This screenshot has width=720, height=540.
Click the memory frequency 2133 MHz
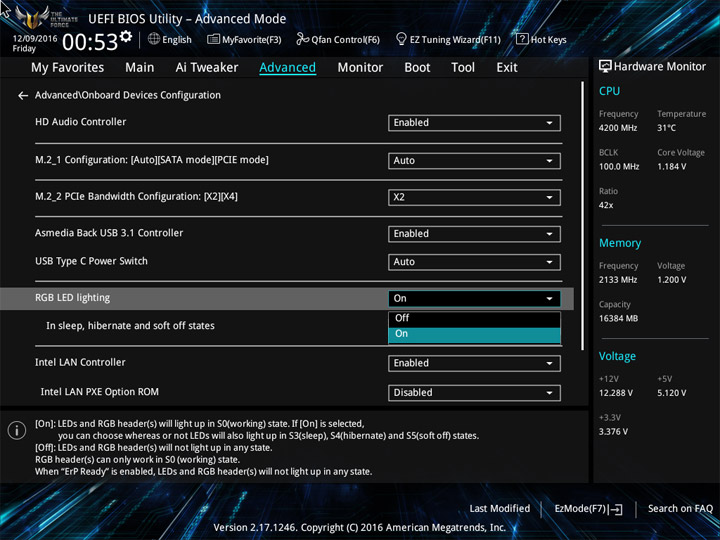[x=618, y=280]
